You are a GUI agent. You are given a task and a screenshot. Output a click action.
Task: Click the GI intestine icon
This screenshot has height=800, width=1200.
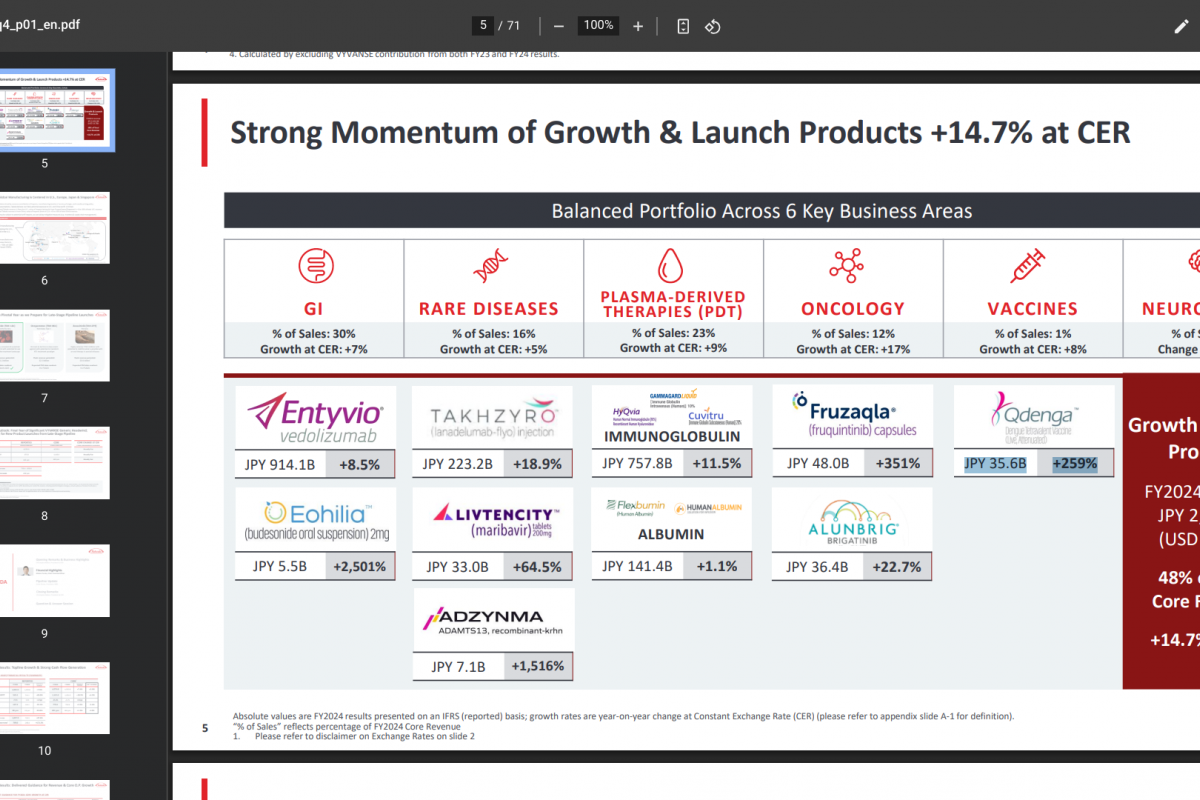coord(316,266)
